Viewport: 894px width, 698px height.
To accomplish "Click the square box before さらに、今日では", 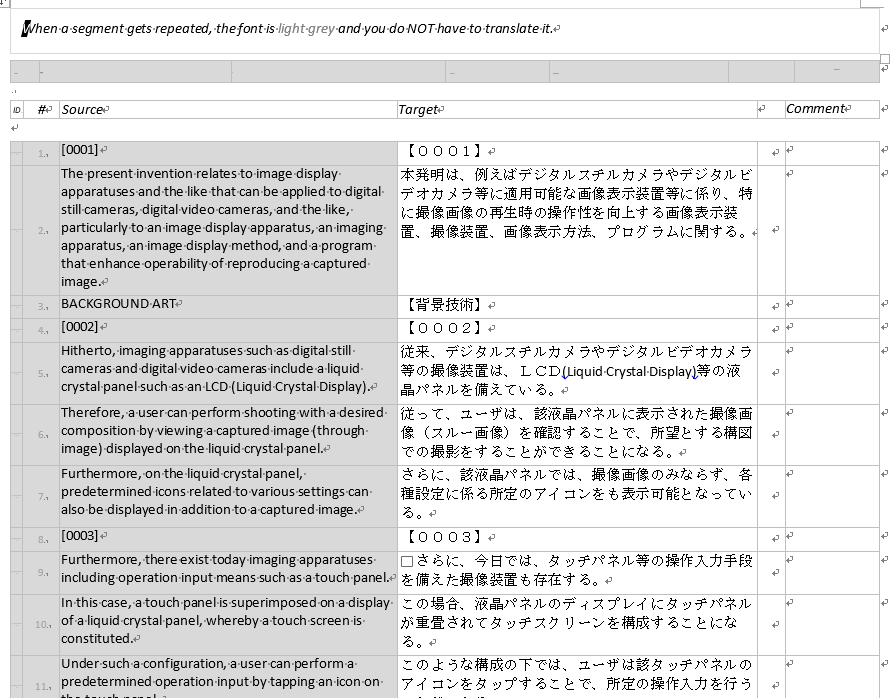I will click(x=407, y=562).
